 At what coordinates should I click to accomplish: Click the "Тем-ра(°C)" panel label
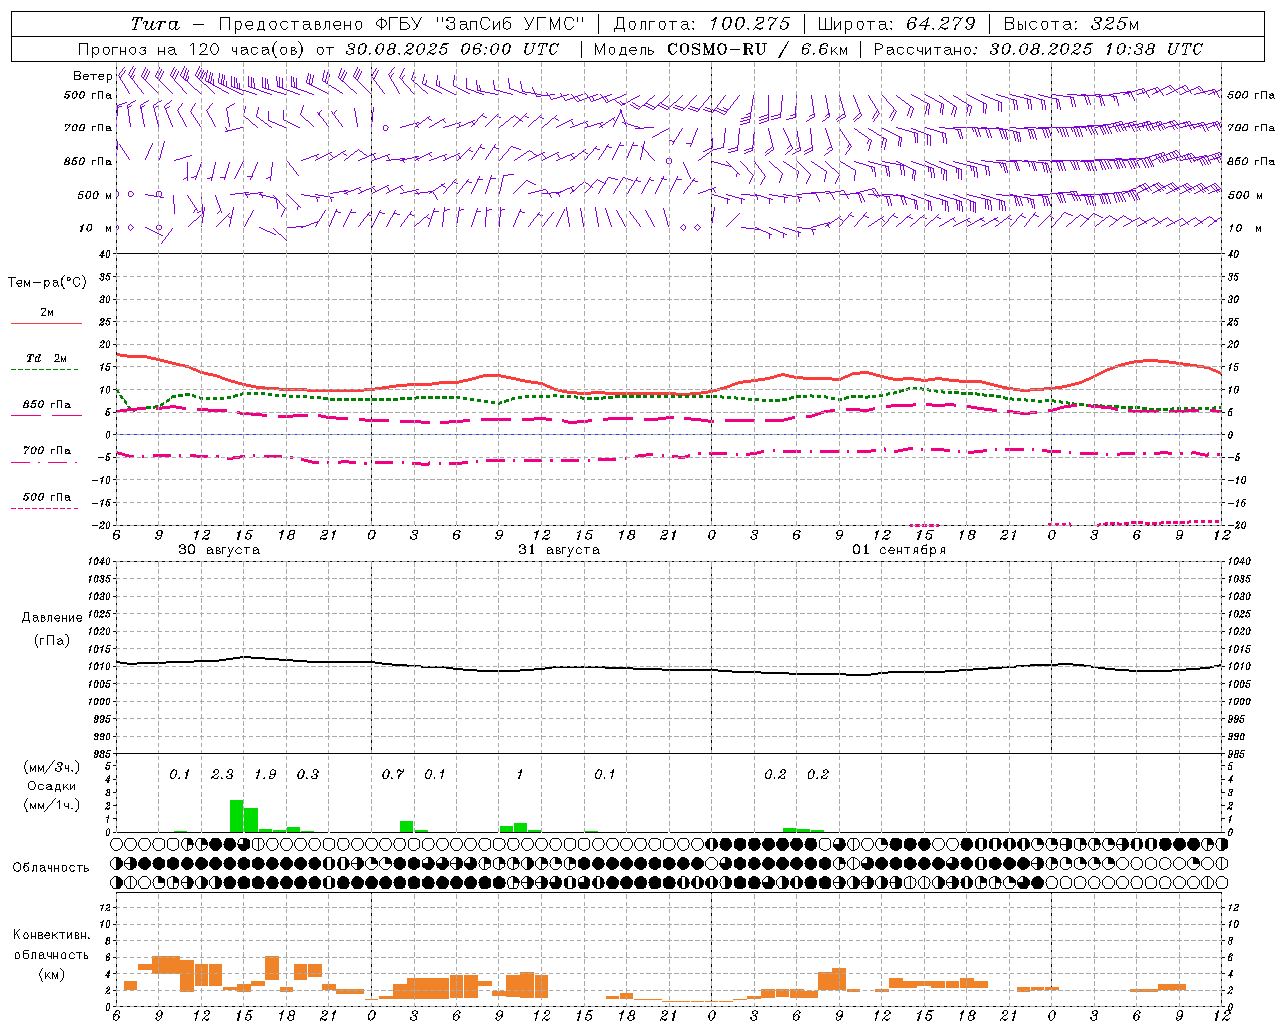pyautogui.click(x=47, y=283)
